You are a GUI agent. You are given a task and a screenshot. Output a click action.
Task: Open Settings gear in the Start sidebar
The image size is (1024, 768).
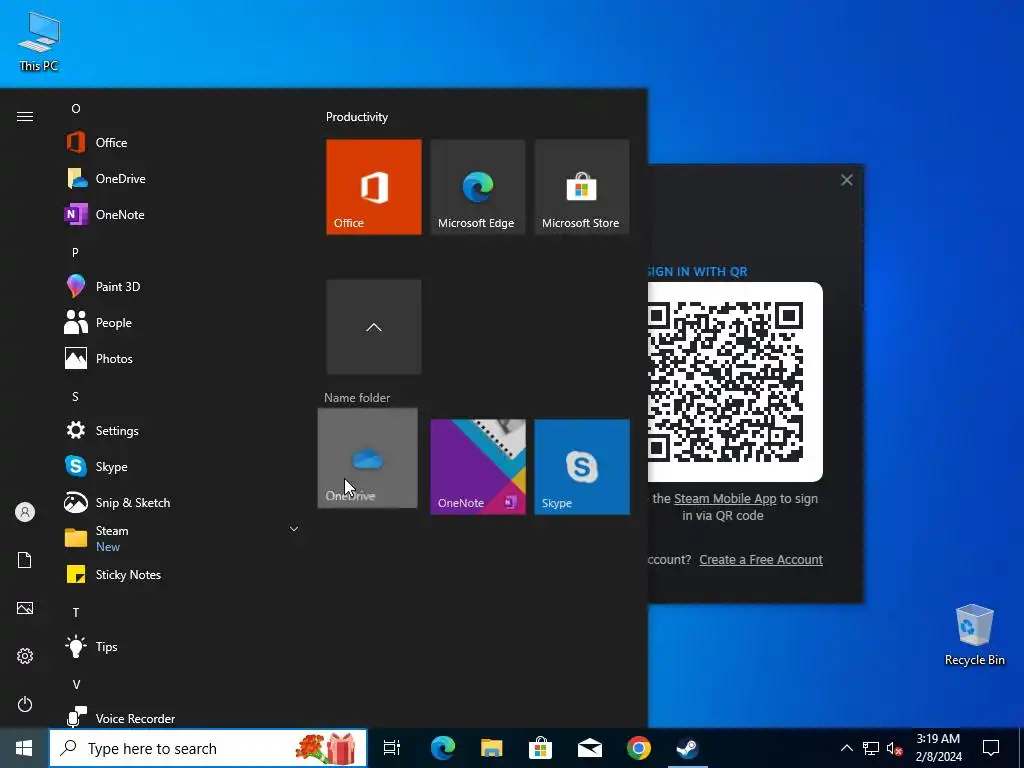pyautogui.click(x=25, y=656)
